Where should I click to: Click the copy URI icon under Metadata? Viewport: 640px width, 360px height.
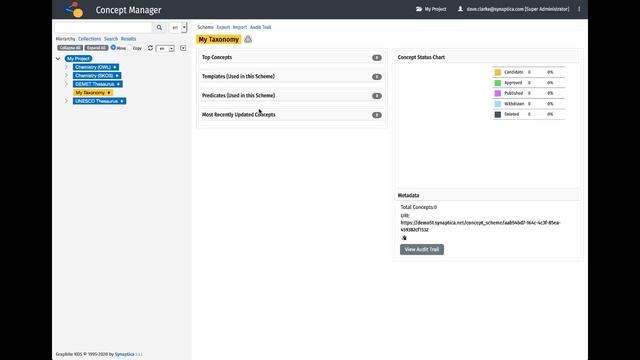404,238
